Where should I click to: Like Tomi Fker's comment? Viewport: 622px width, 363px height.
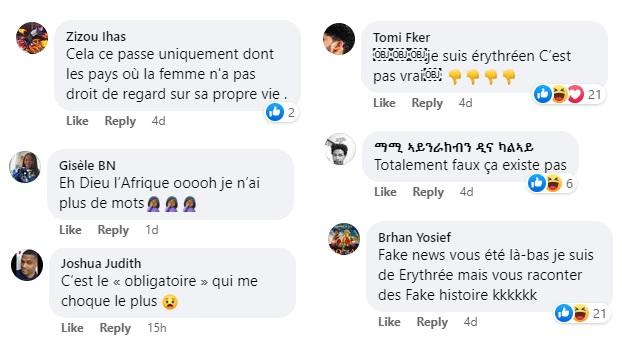pyautogui.click(x=384, y=103)
